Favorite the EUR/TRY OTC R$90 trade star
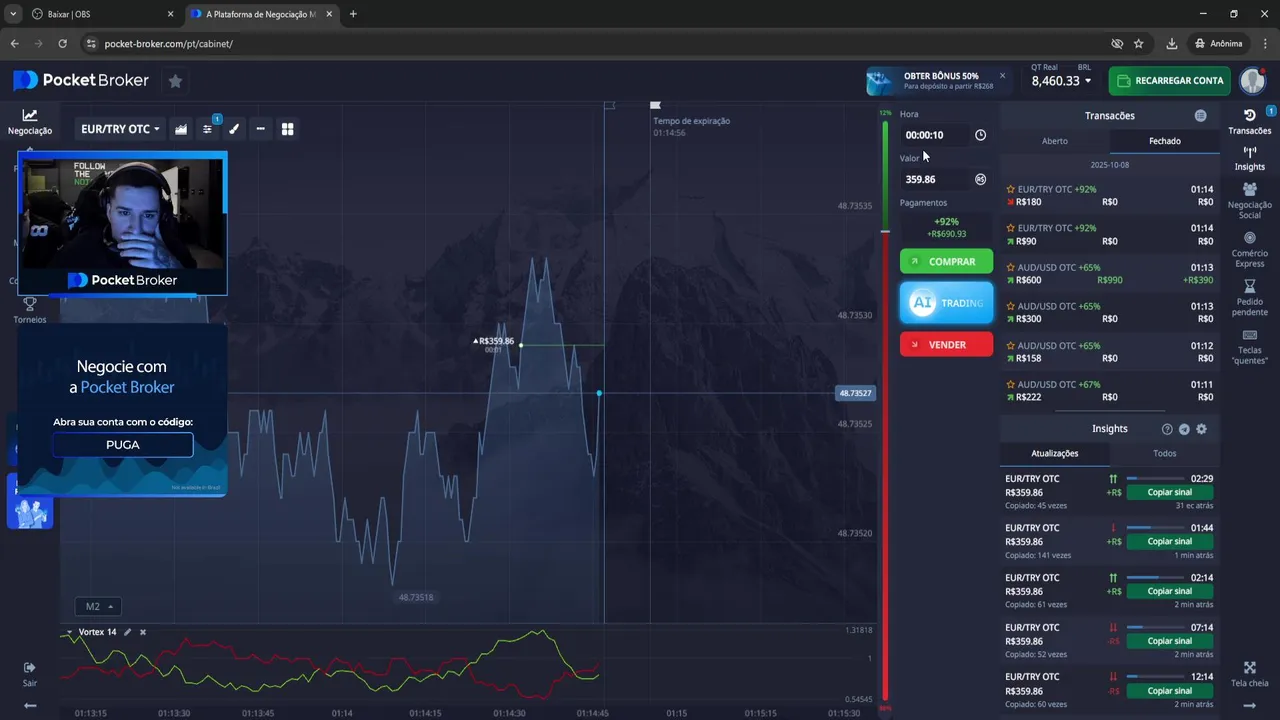This screenshot has width=1280, height=720. 1011,228
